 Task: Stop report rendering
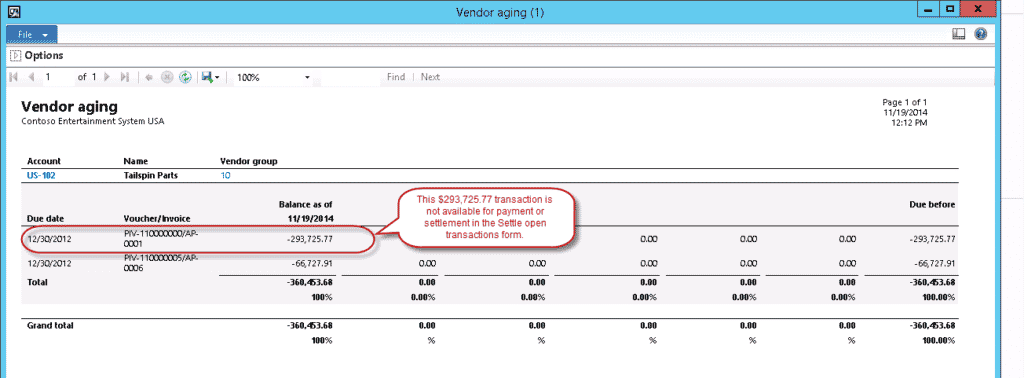pos(167,77)
